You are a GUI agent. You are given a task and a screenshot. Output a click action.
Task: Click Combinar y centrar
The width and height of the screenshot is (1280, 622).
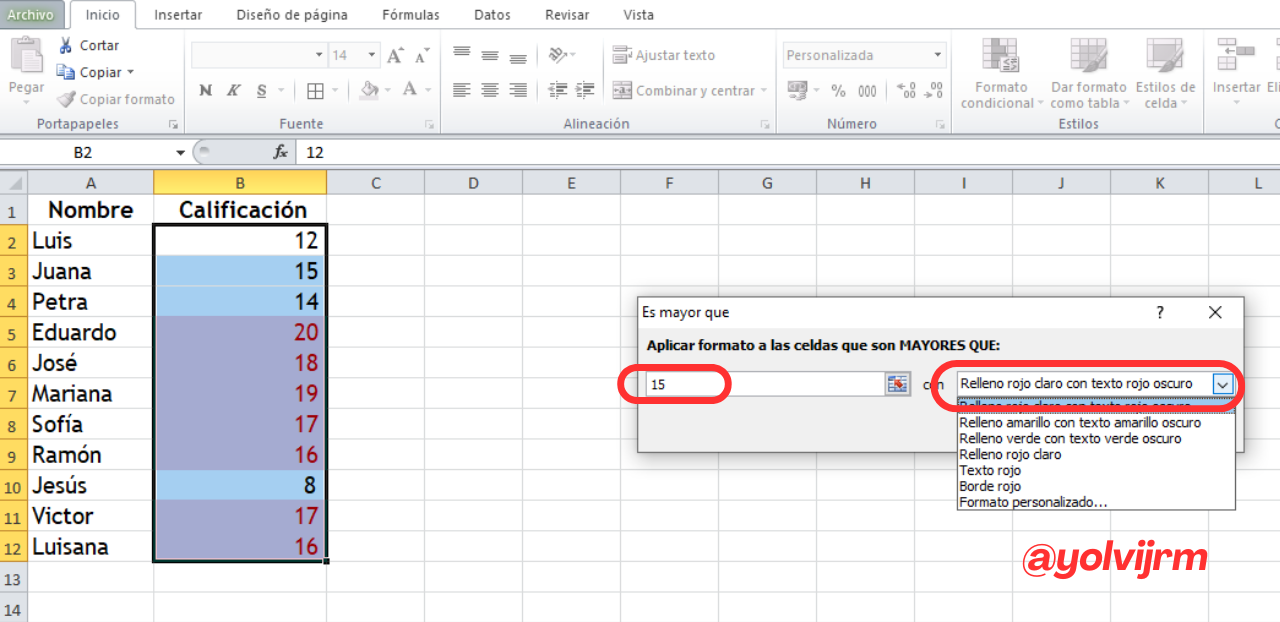(683, 90)
